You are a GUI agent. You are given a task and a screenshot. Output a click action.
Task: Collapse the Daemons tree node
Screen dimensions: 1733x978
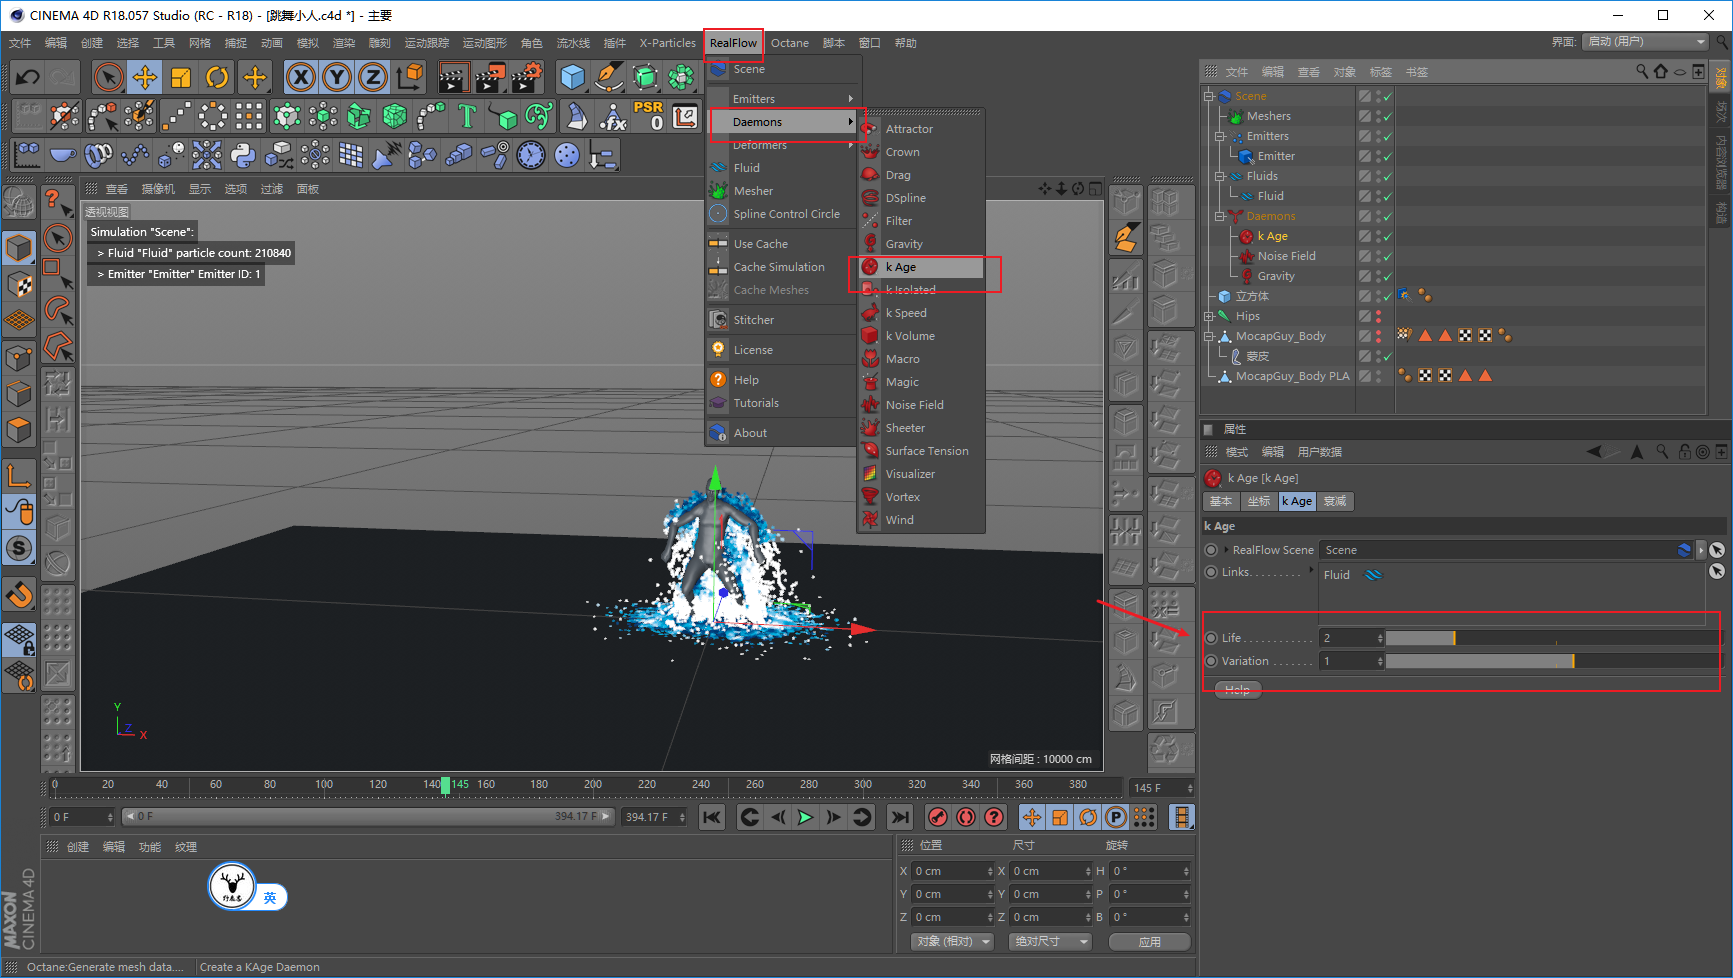pos(1220,216)
